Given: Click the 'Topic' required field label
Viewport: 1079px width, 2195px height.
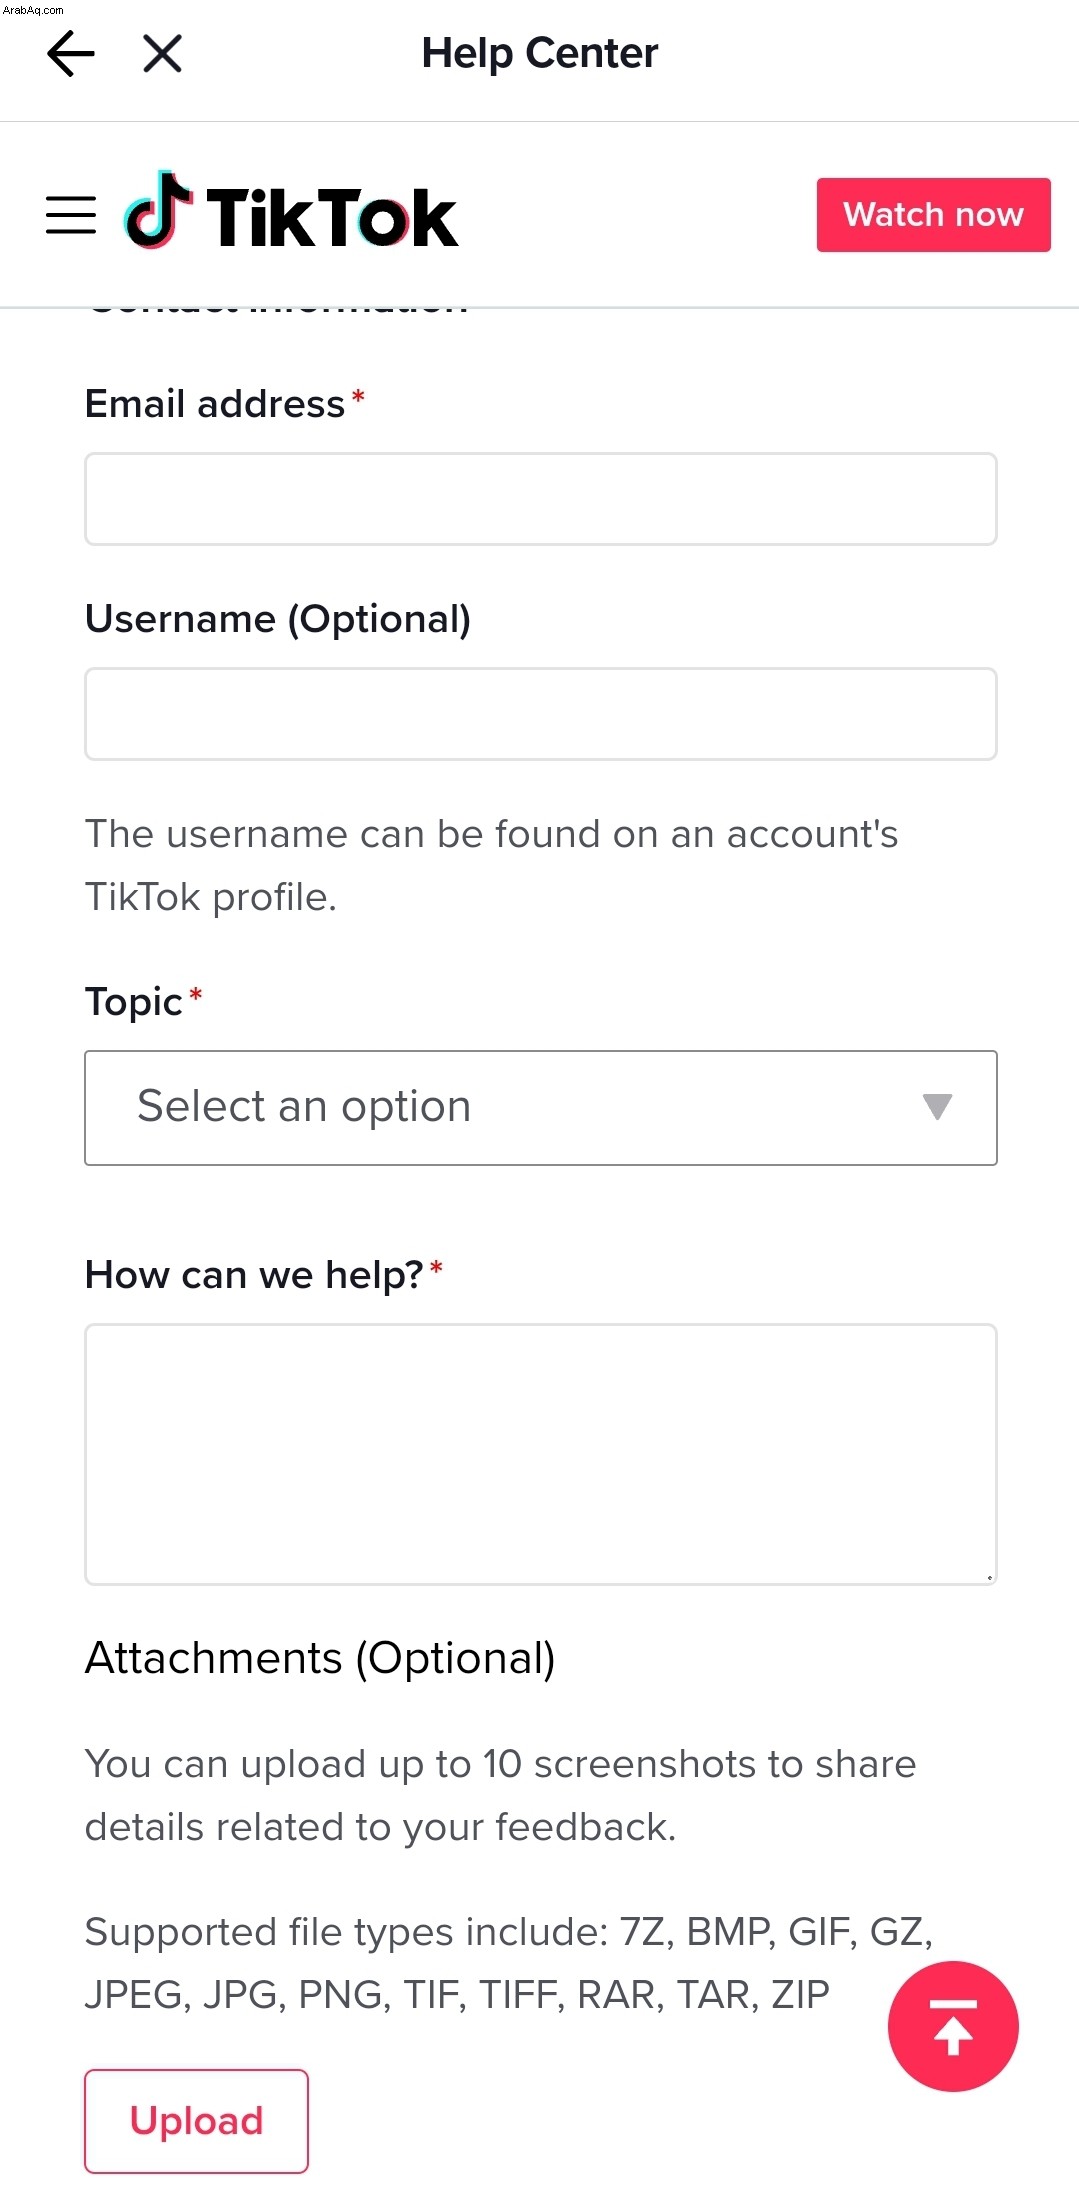Looking at the screenshot, I should (x=134, y=1002).
